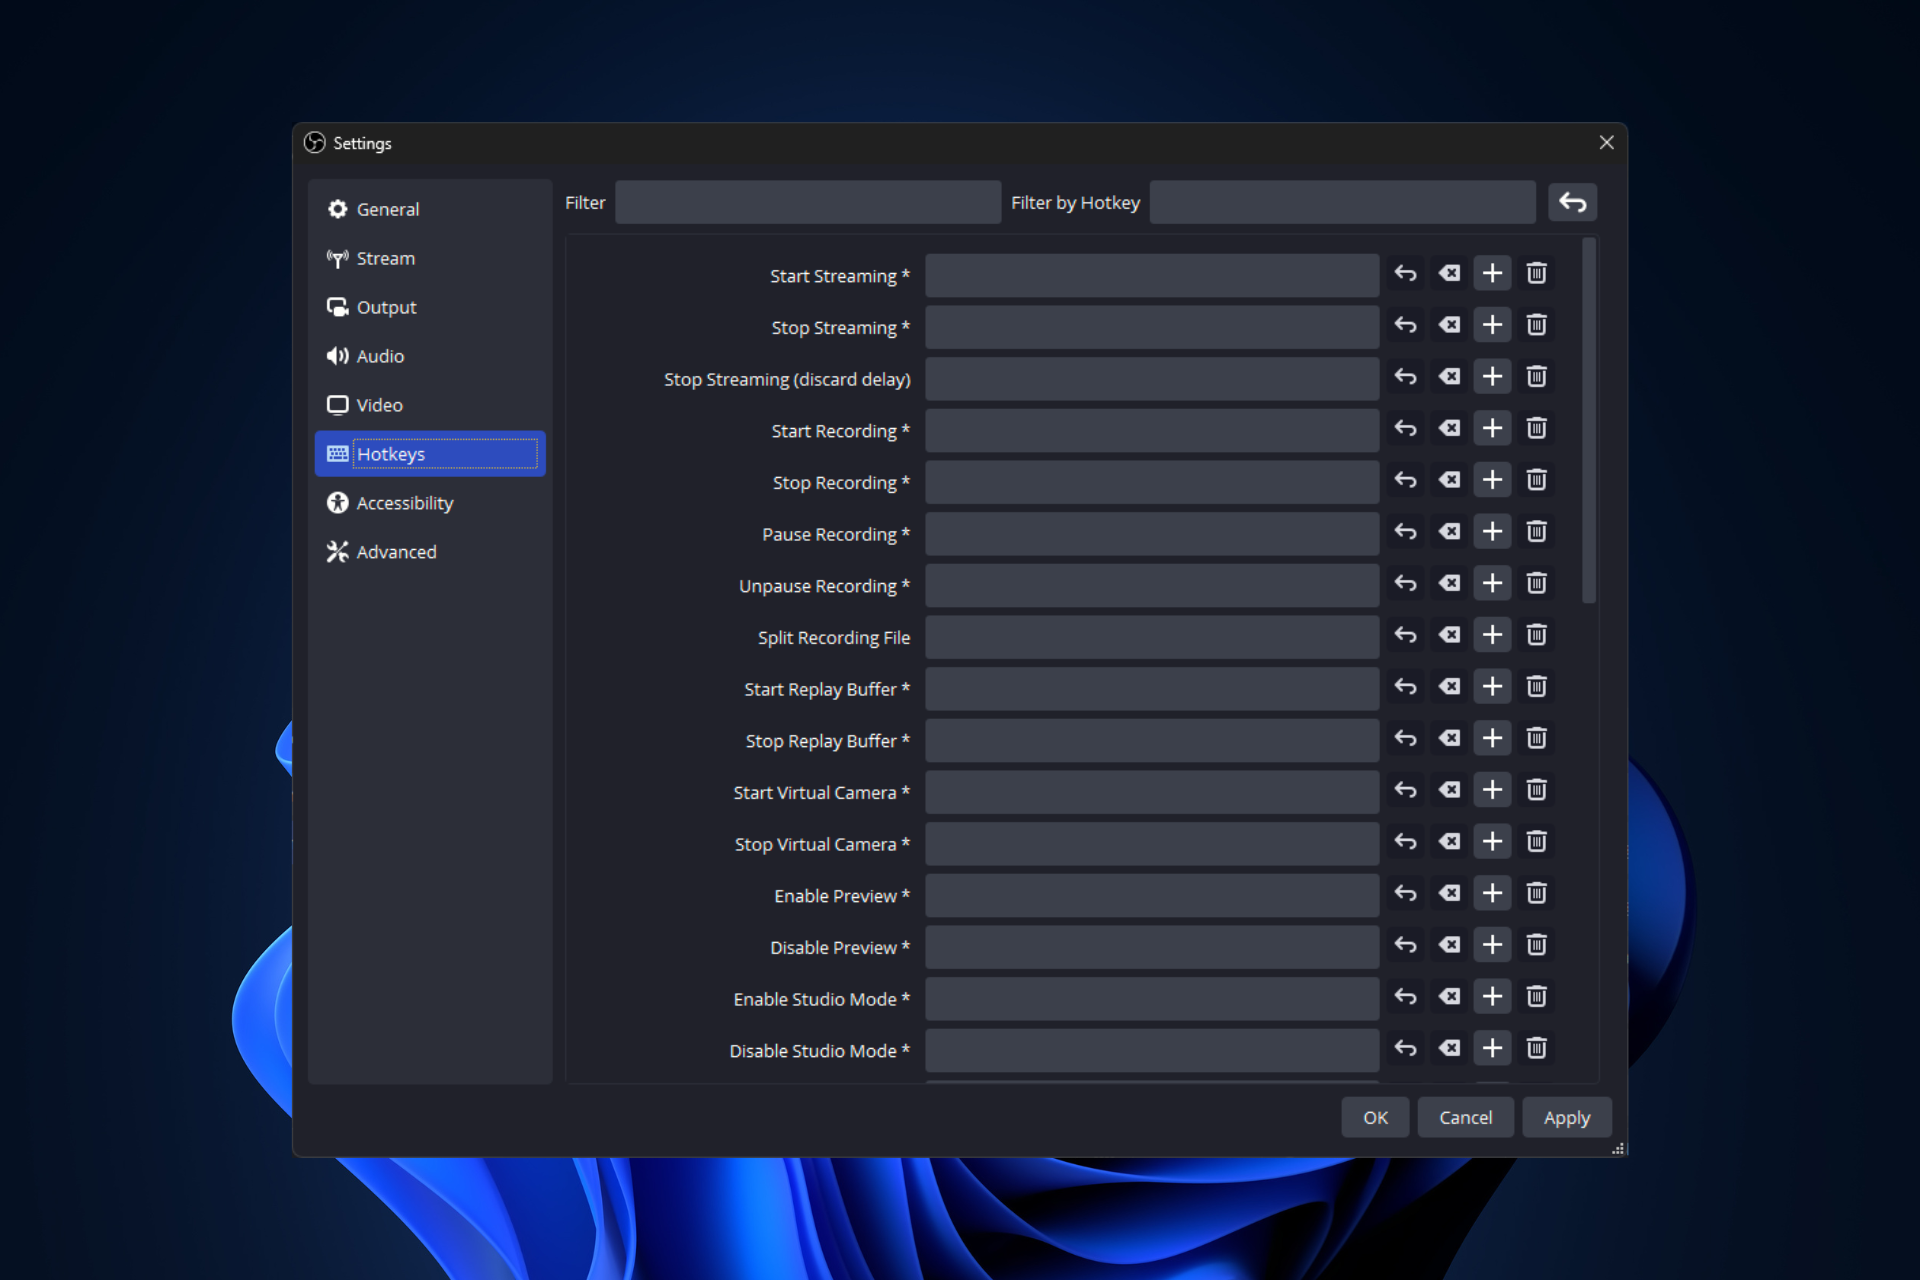
Task: Add another Stop Replay Buffer hotkey
Action: 1492,738
